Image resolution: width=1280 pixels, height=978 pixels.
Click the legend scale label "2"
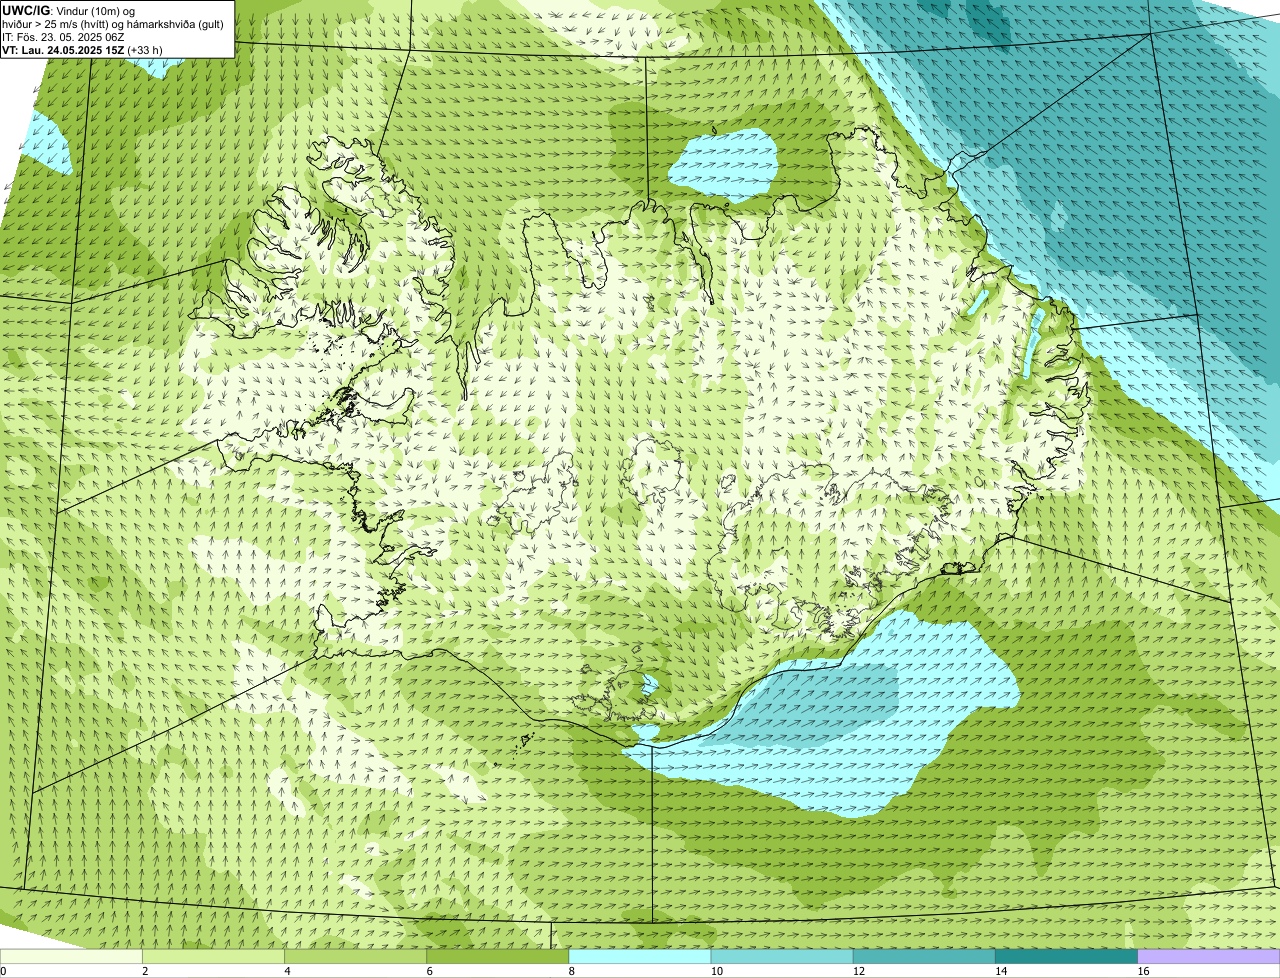click(x=145, y=971)
